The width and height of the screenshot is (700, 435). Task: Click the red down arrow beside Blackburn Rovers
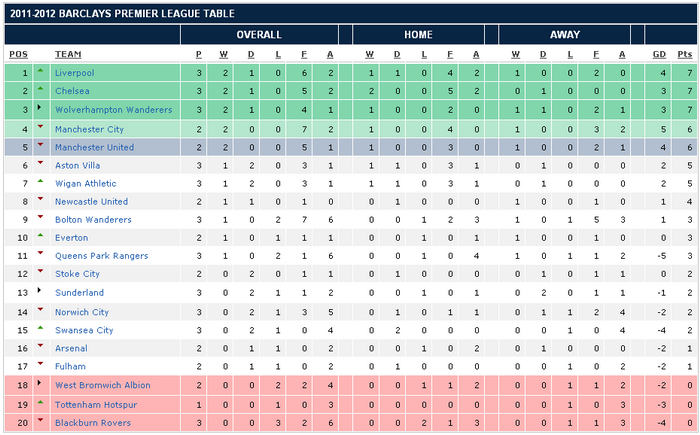pyautogui.click(x=40, y=421)
